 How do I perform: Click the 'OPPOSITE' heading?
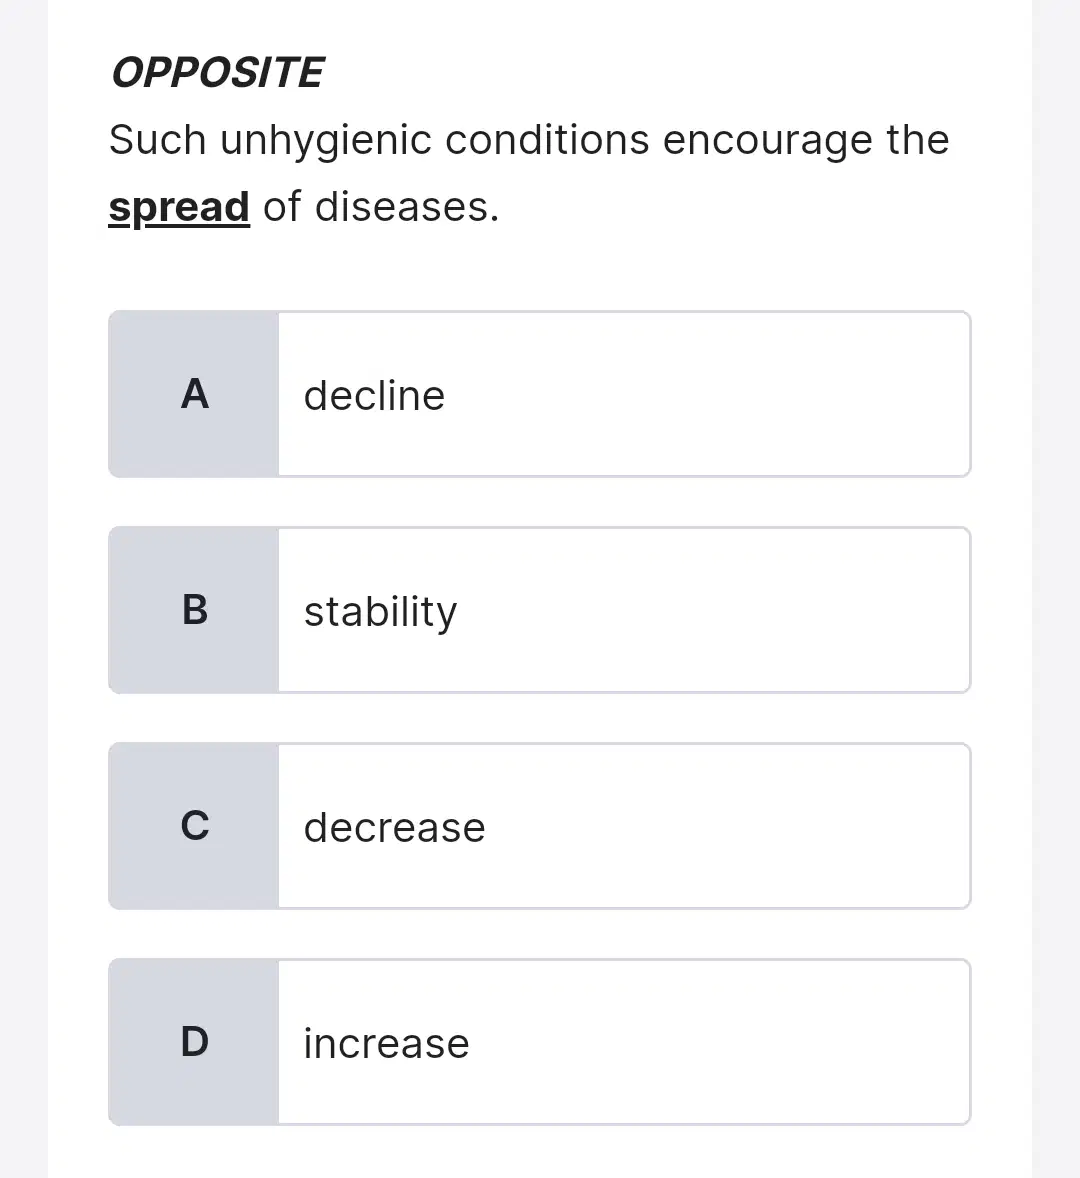coord(217,73)
